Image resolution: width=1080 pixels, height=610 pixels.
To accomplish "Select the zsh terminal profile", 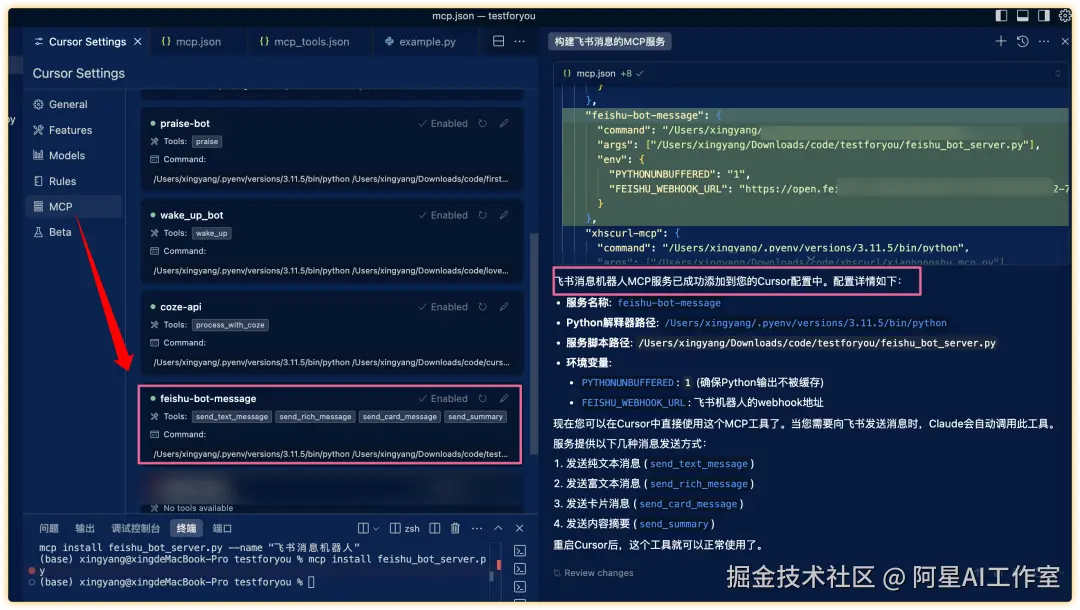I will click(405, 528).
